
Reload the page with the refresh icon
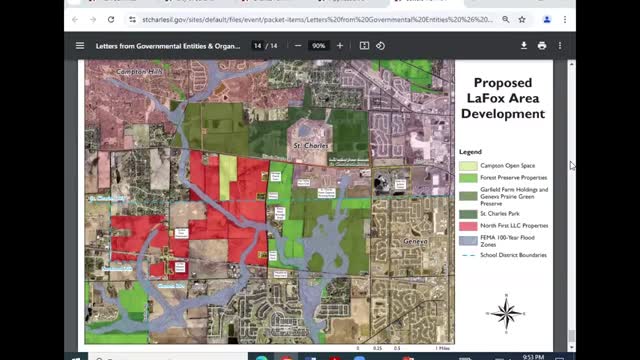(x=111, y=20)
